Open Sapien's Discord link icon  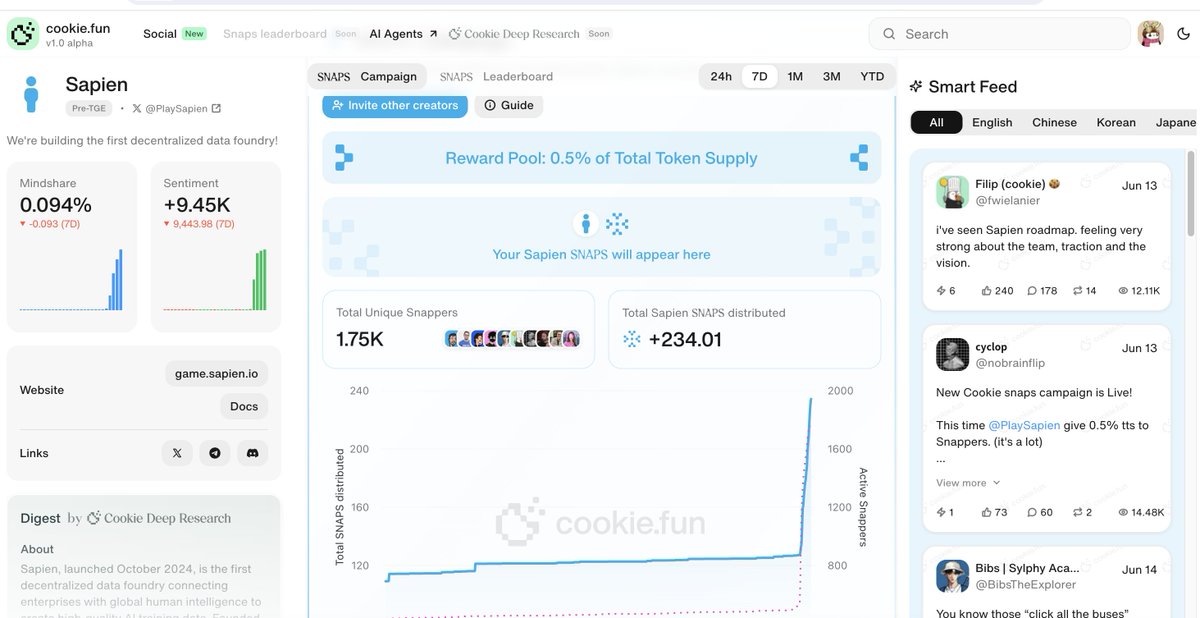(x=253, y=453)
